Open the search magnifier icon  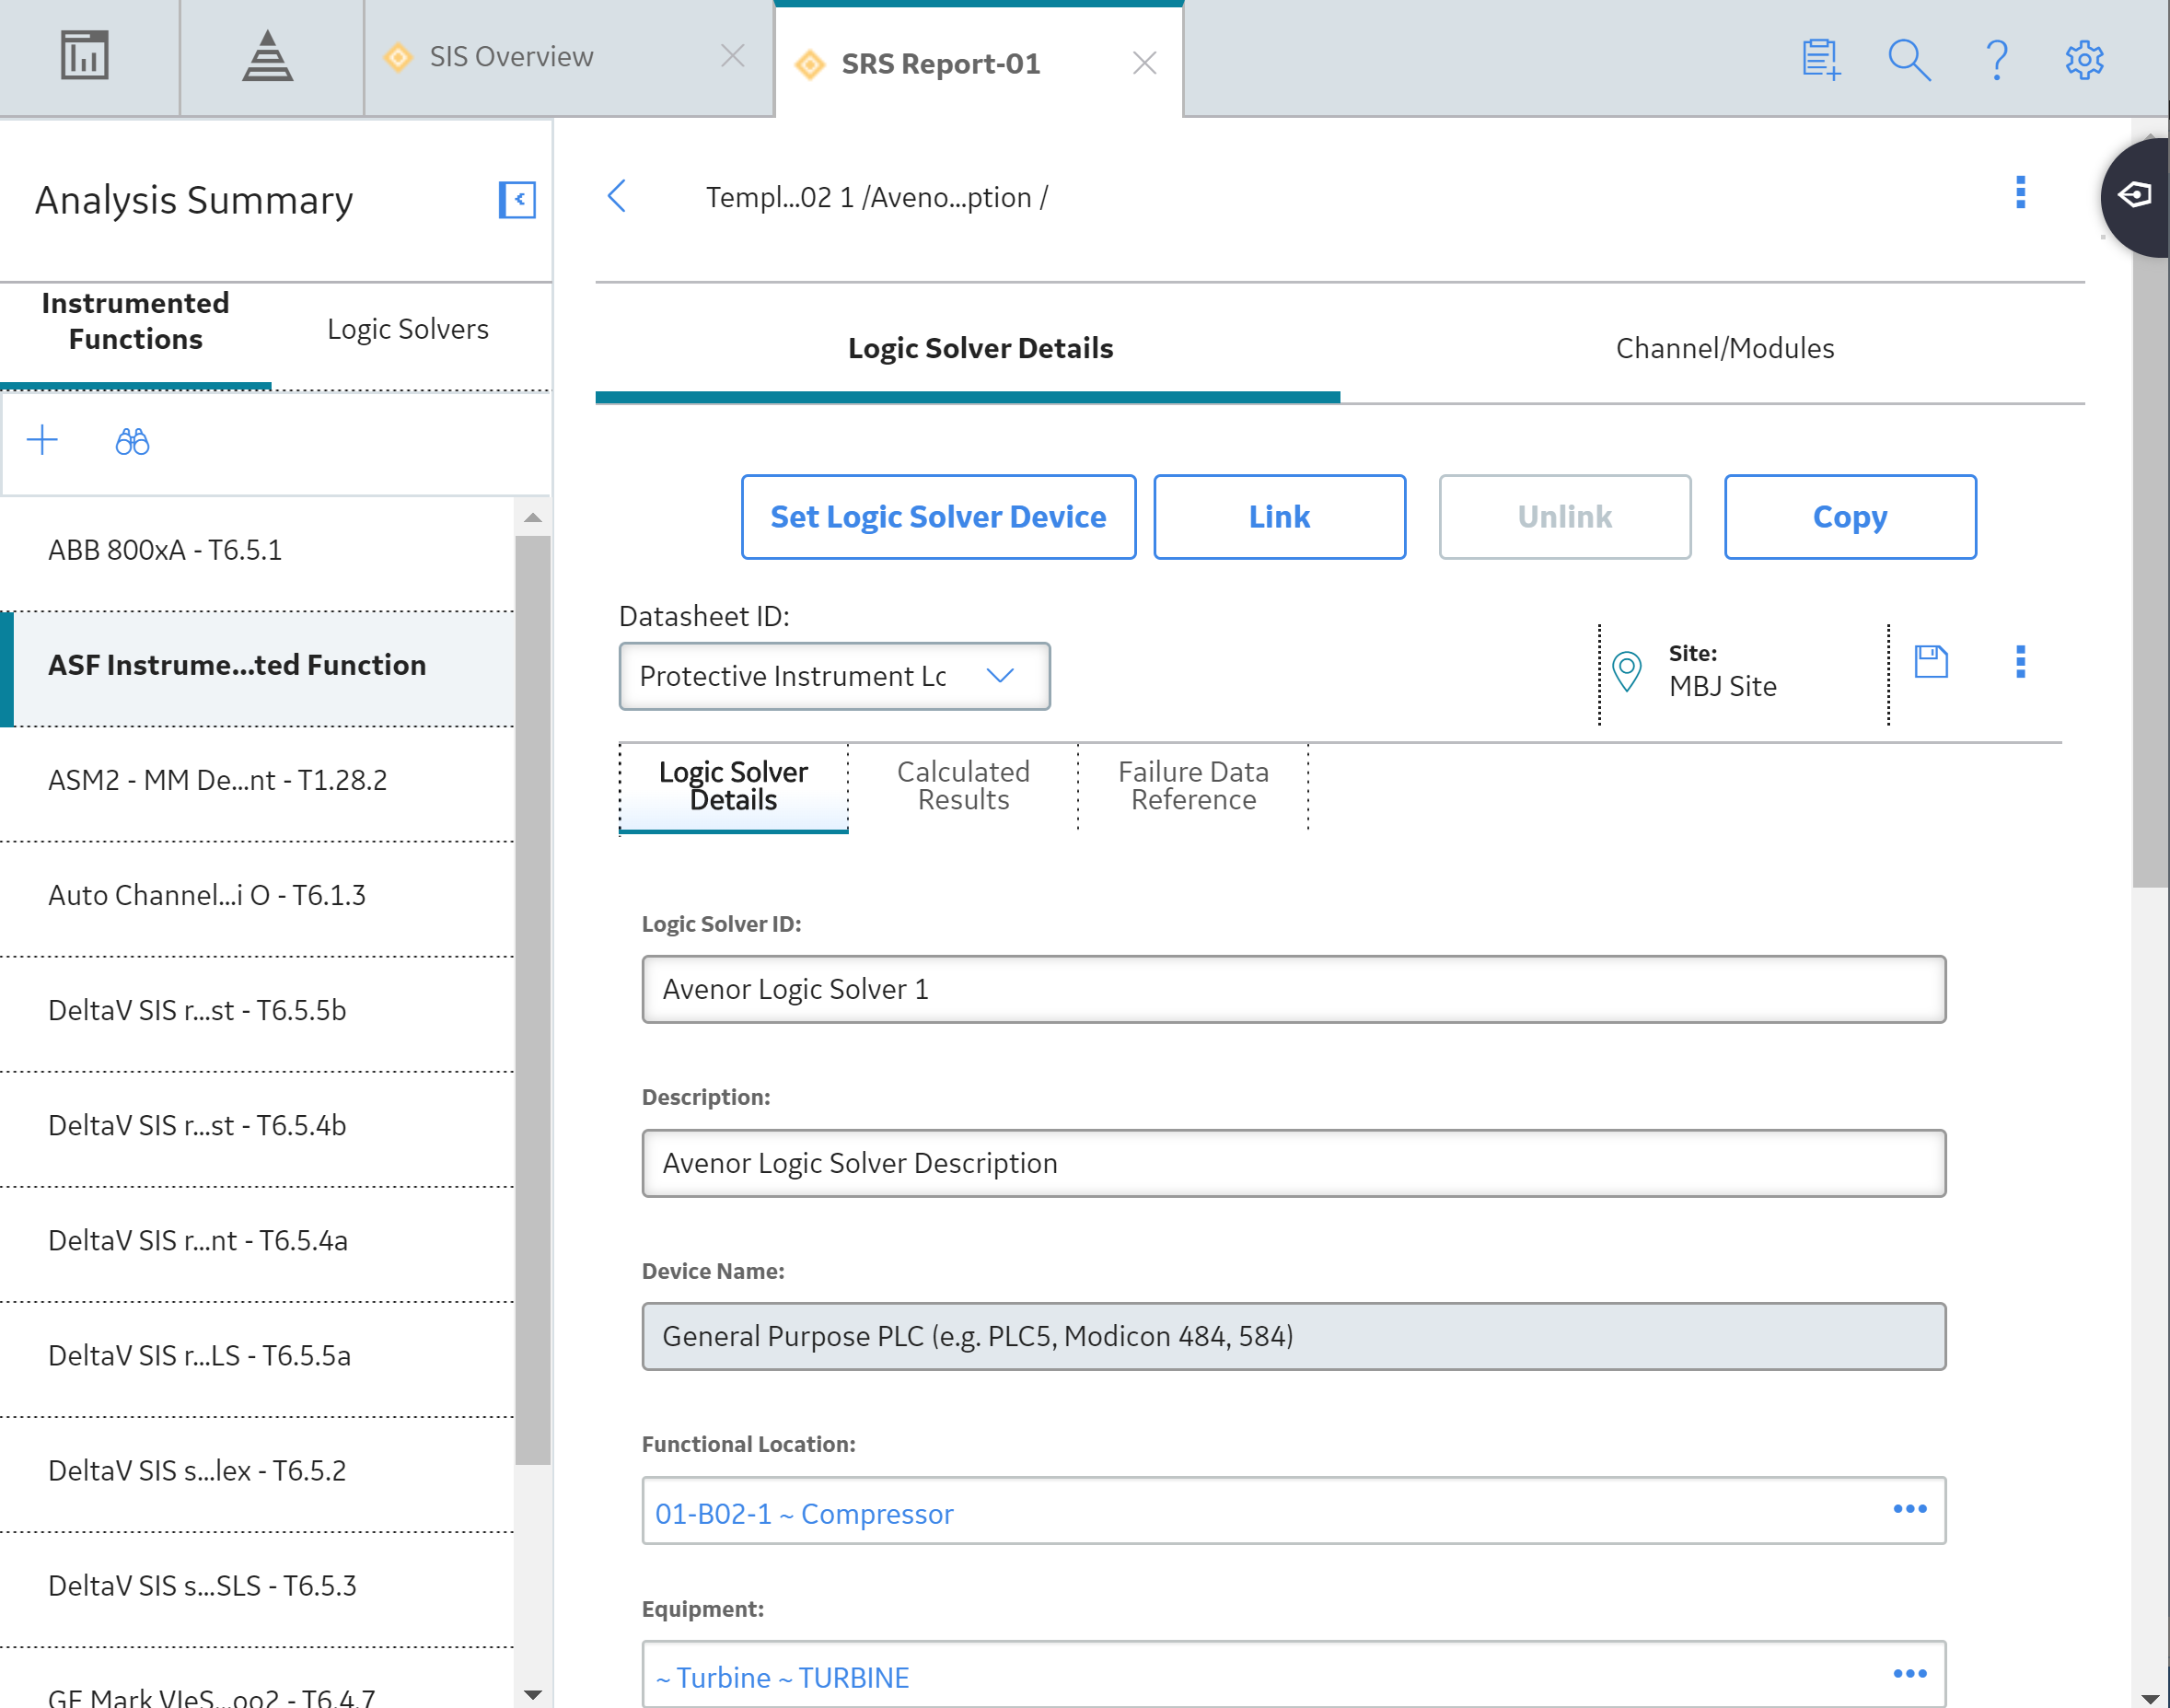click(1909, 59)
